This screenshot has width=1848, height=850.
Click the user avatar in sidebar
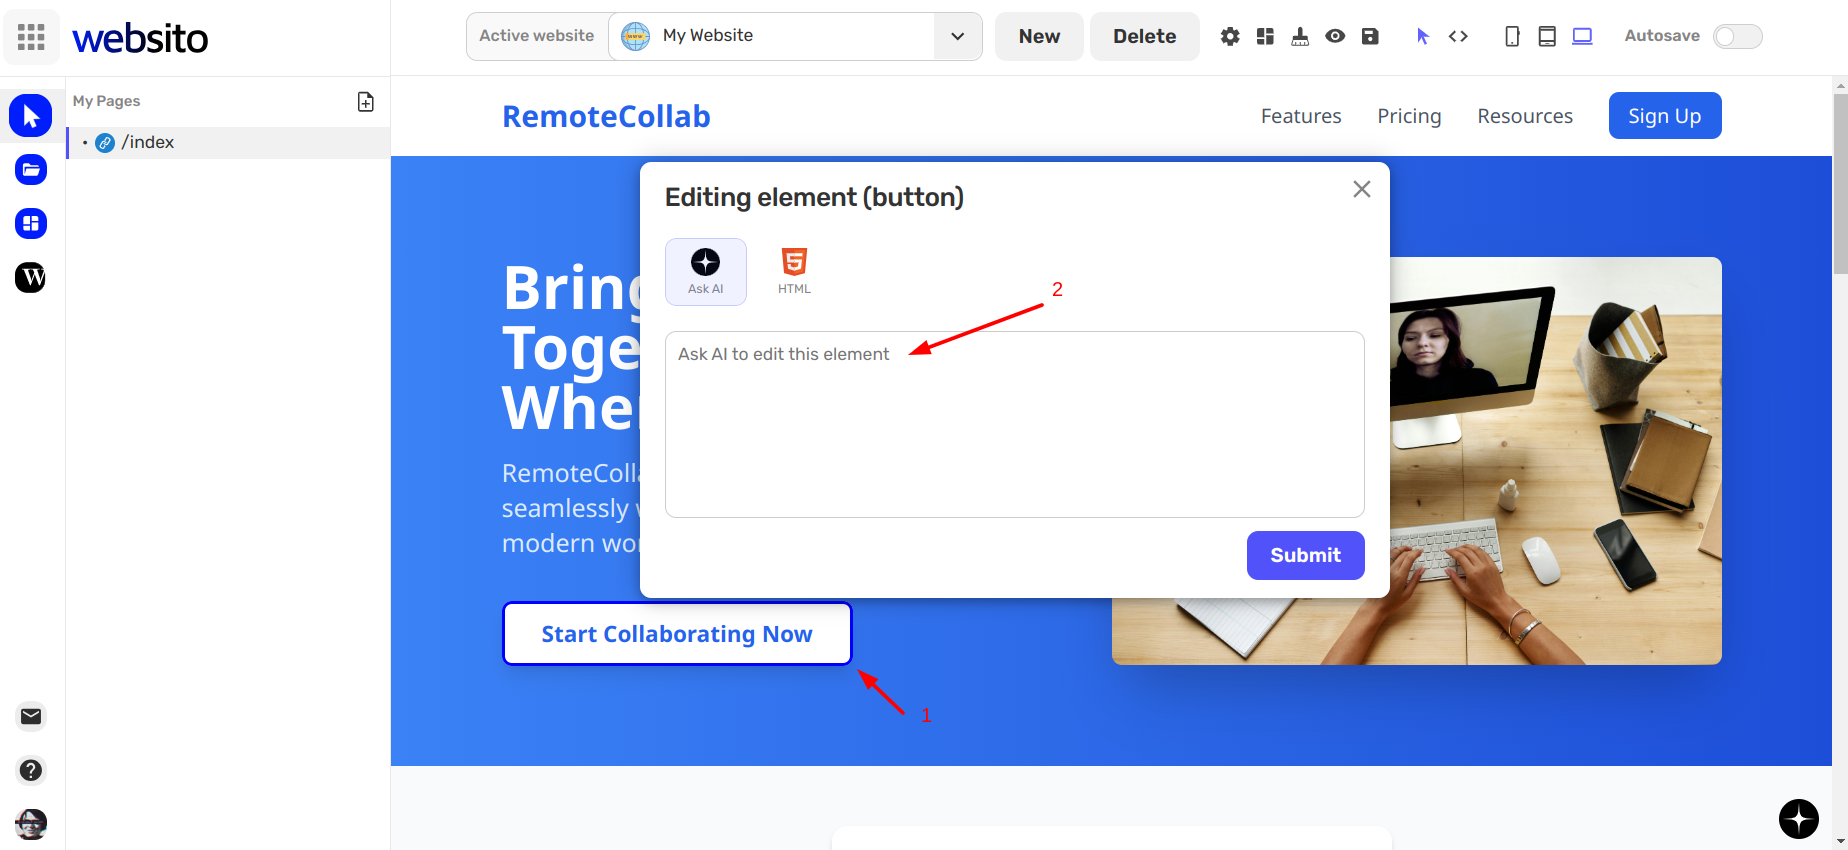tap(31, 824)
